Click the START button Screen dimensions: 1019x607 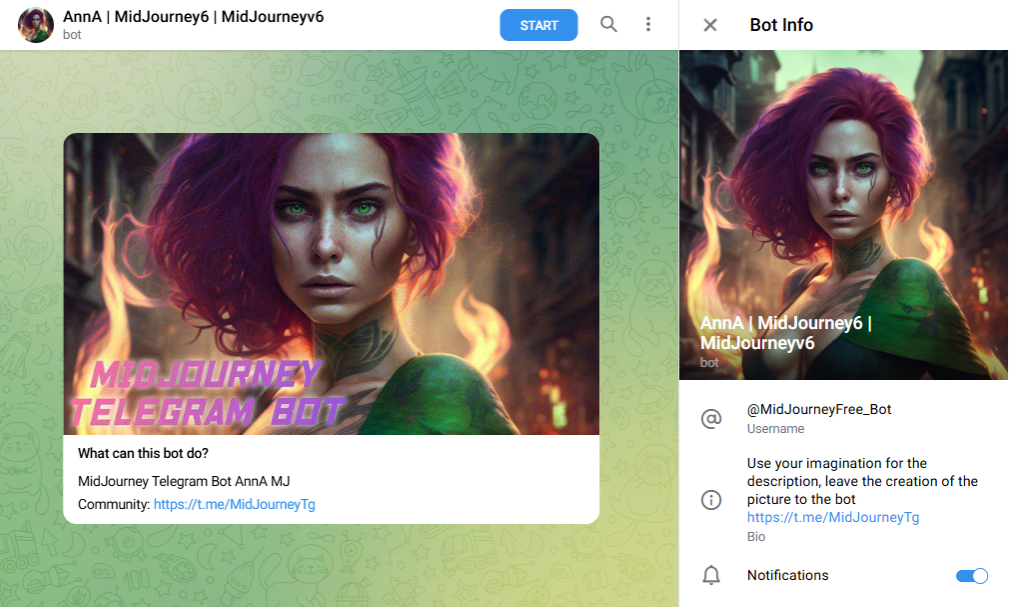click(x=538, y=25)
